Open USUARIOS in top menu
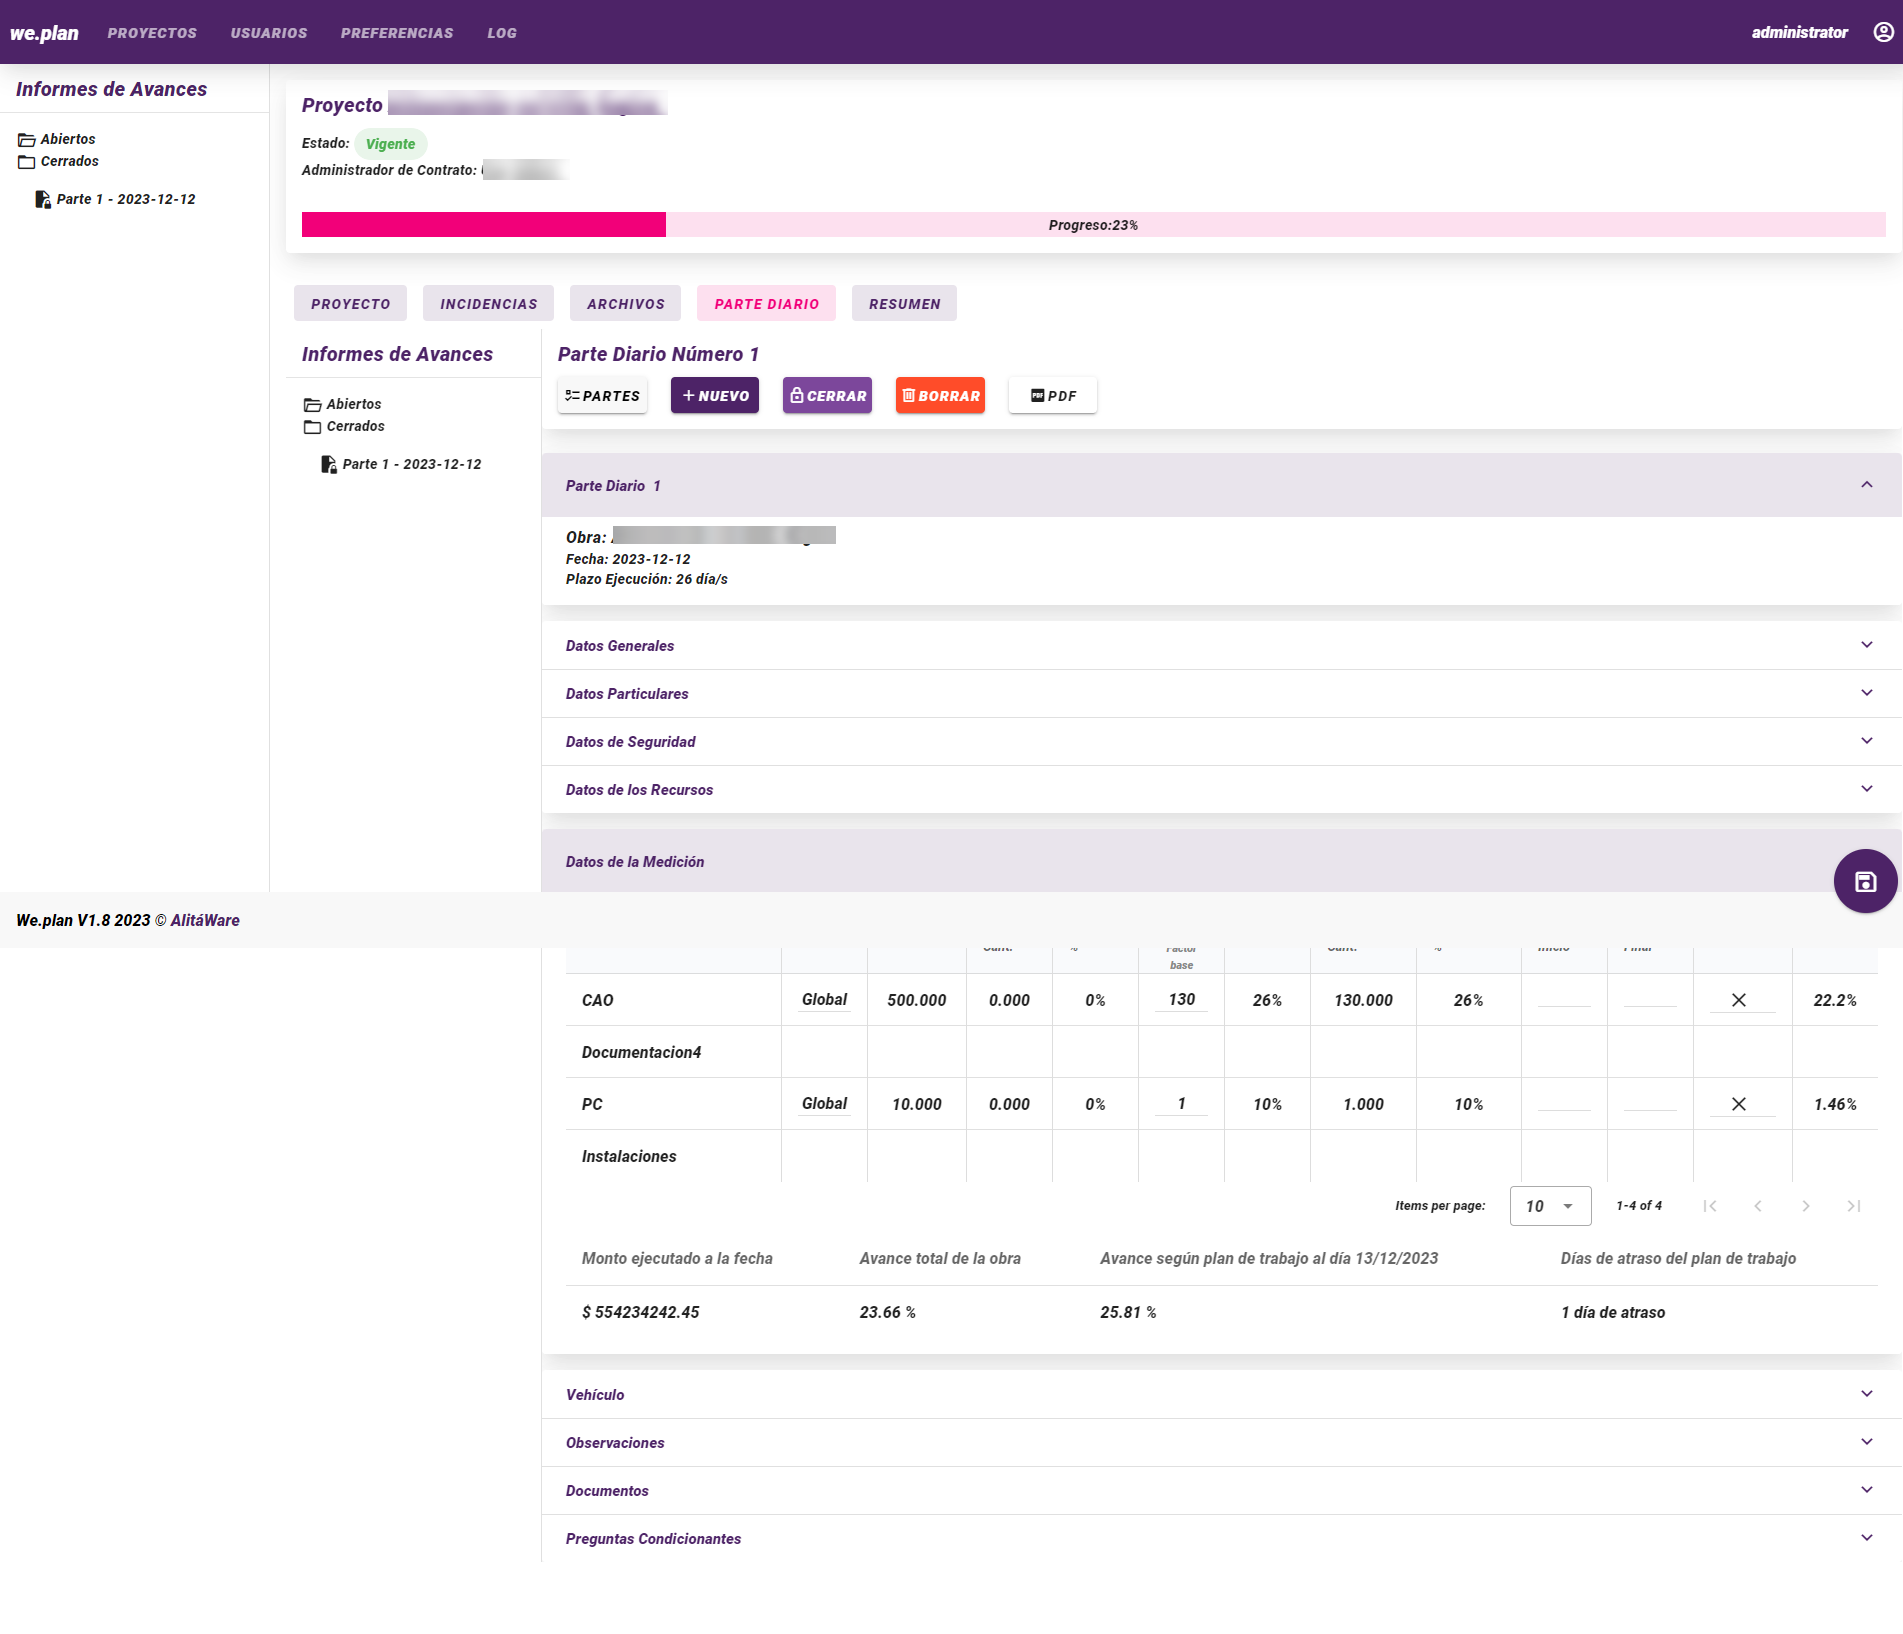The image size is (1903, 1634). pos(269,33)
